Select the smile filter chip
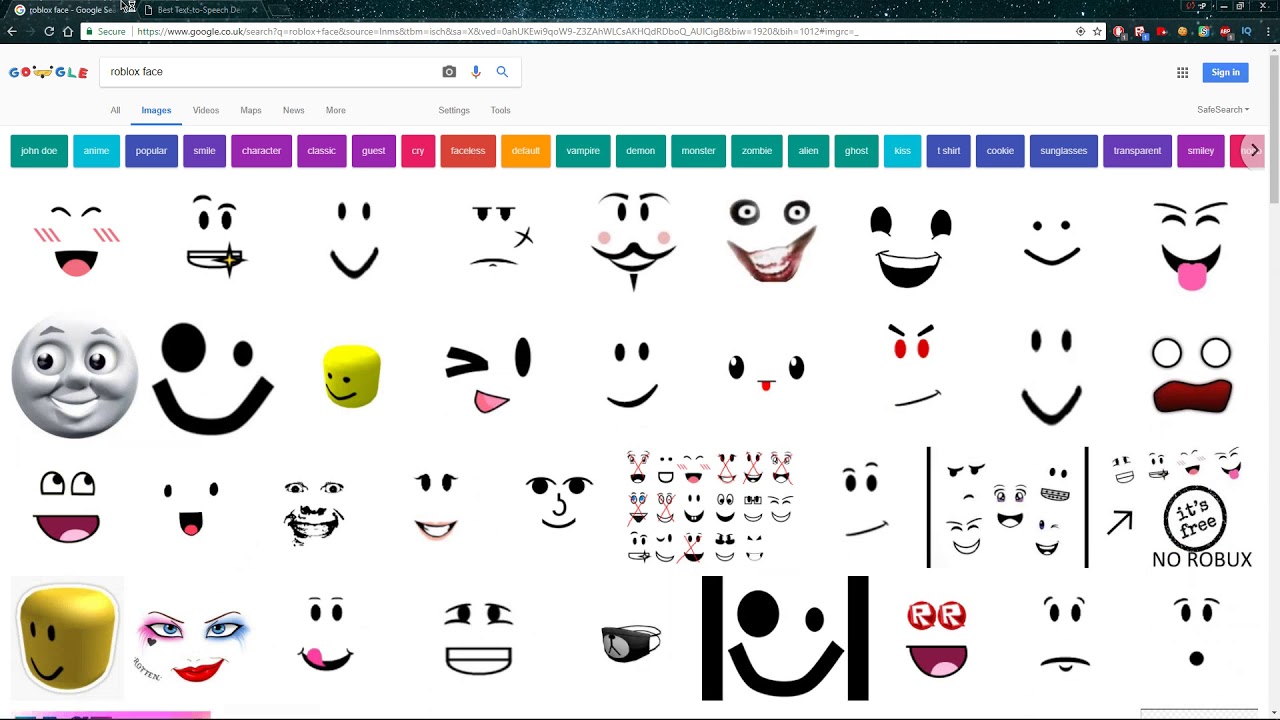 pyautogui.click(x=204, y=151)
